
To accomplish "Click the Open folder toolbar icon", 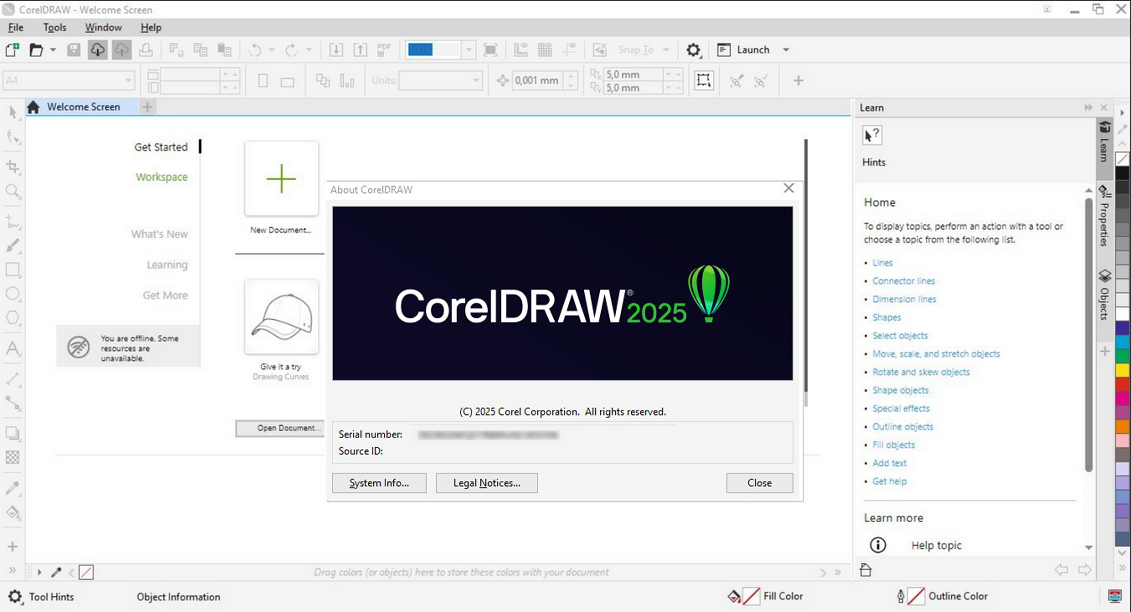I will (x=36, y=50).
